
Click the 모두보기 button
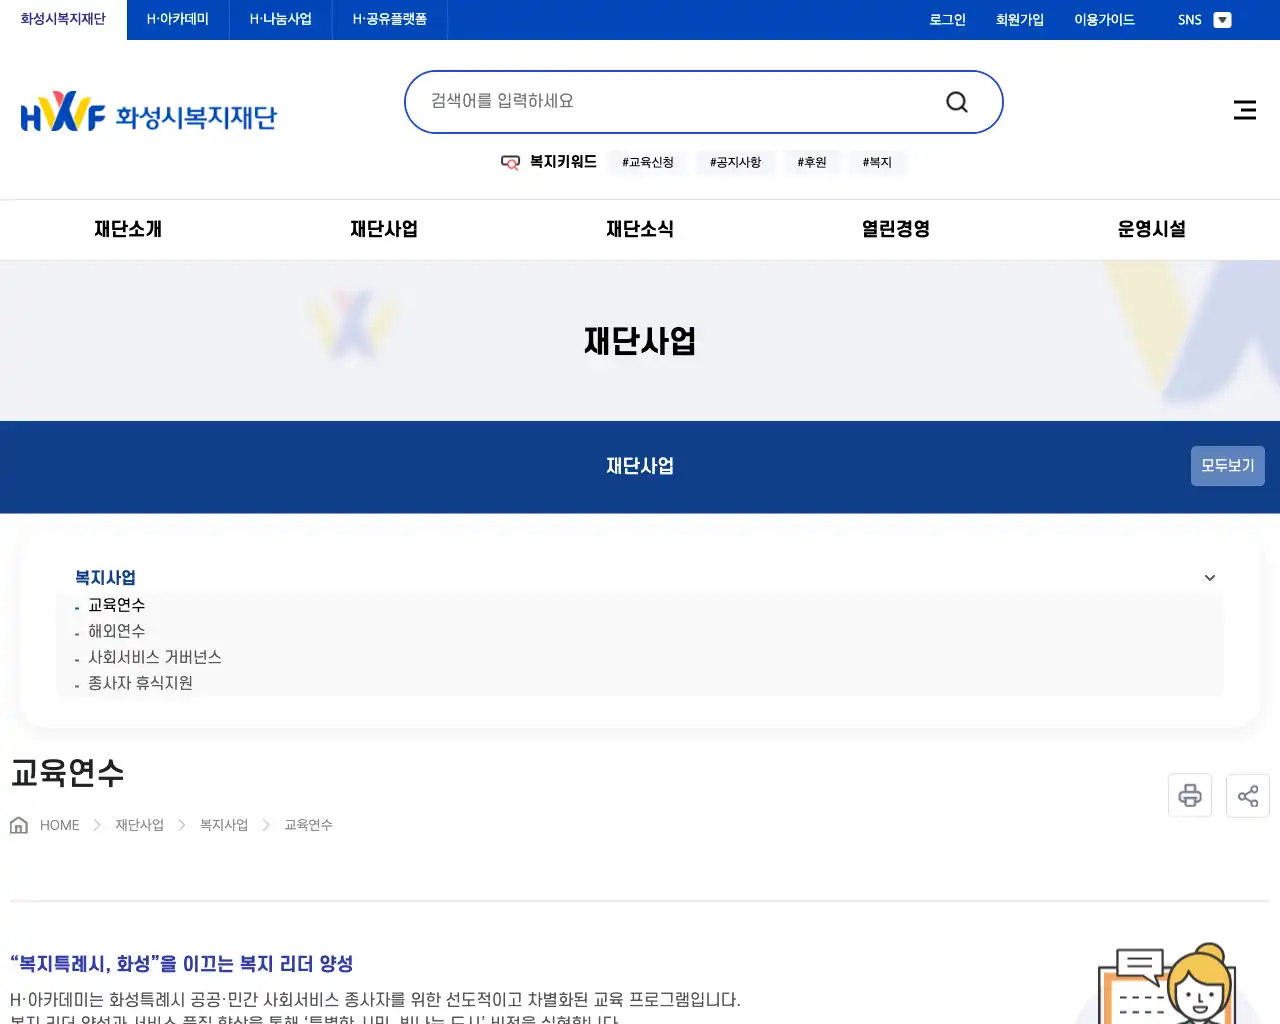click(x=1227, y=465)
